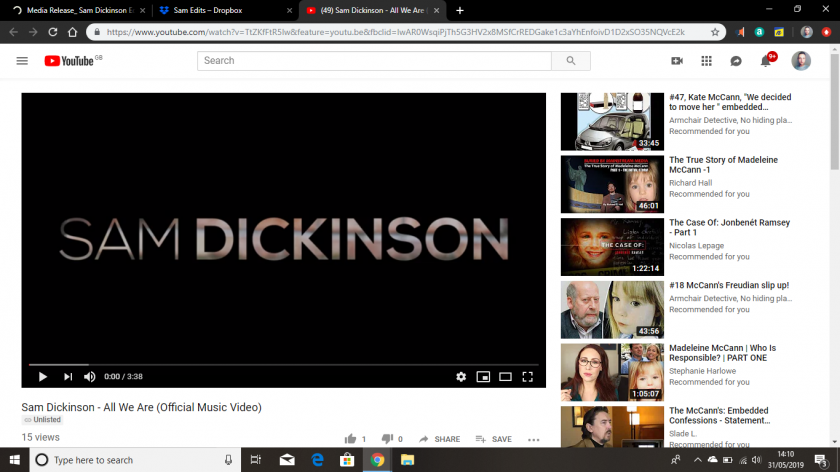Dislike the video with thumbs down
This screenshot has width=840, height=472.
(387, 439)
